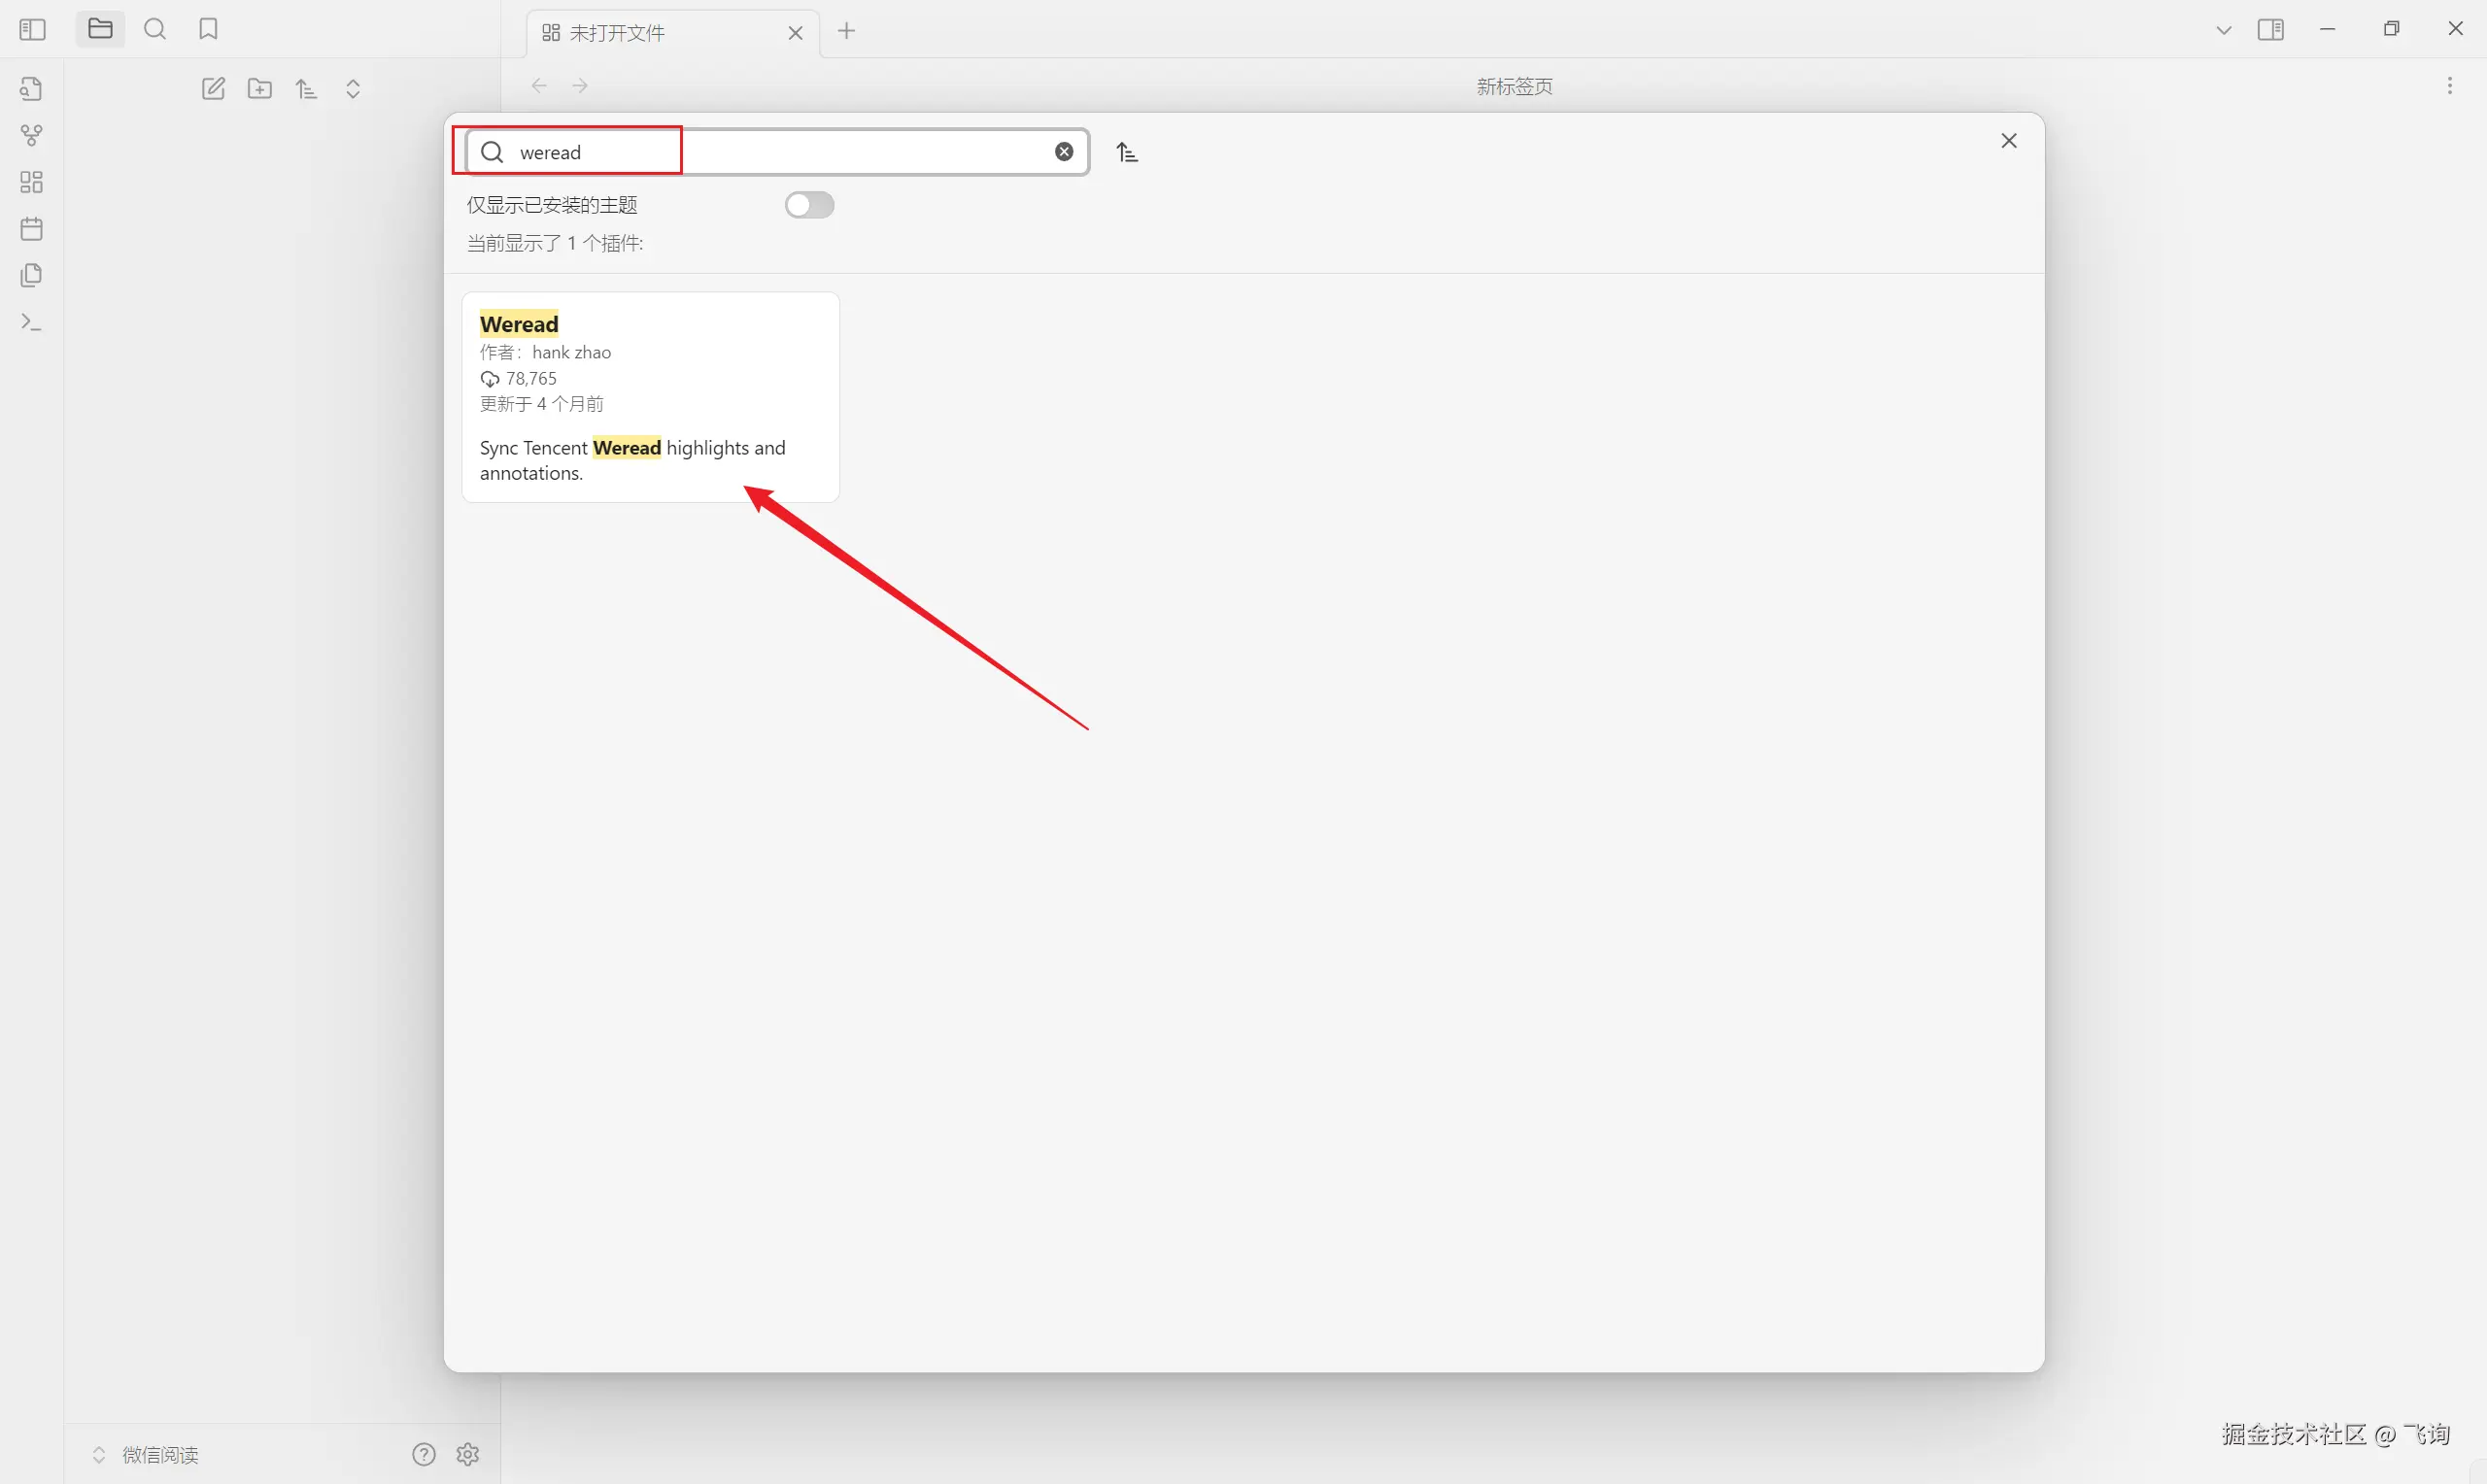The image size is (2487, 1484).
Task: Open the command palette ribbon icon
Action: [x=32, y=322]
